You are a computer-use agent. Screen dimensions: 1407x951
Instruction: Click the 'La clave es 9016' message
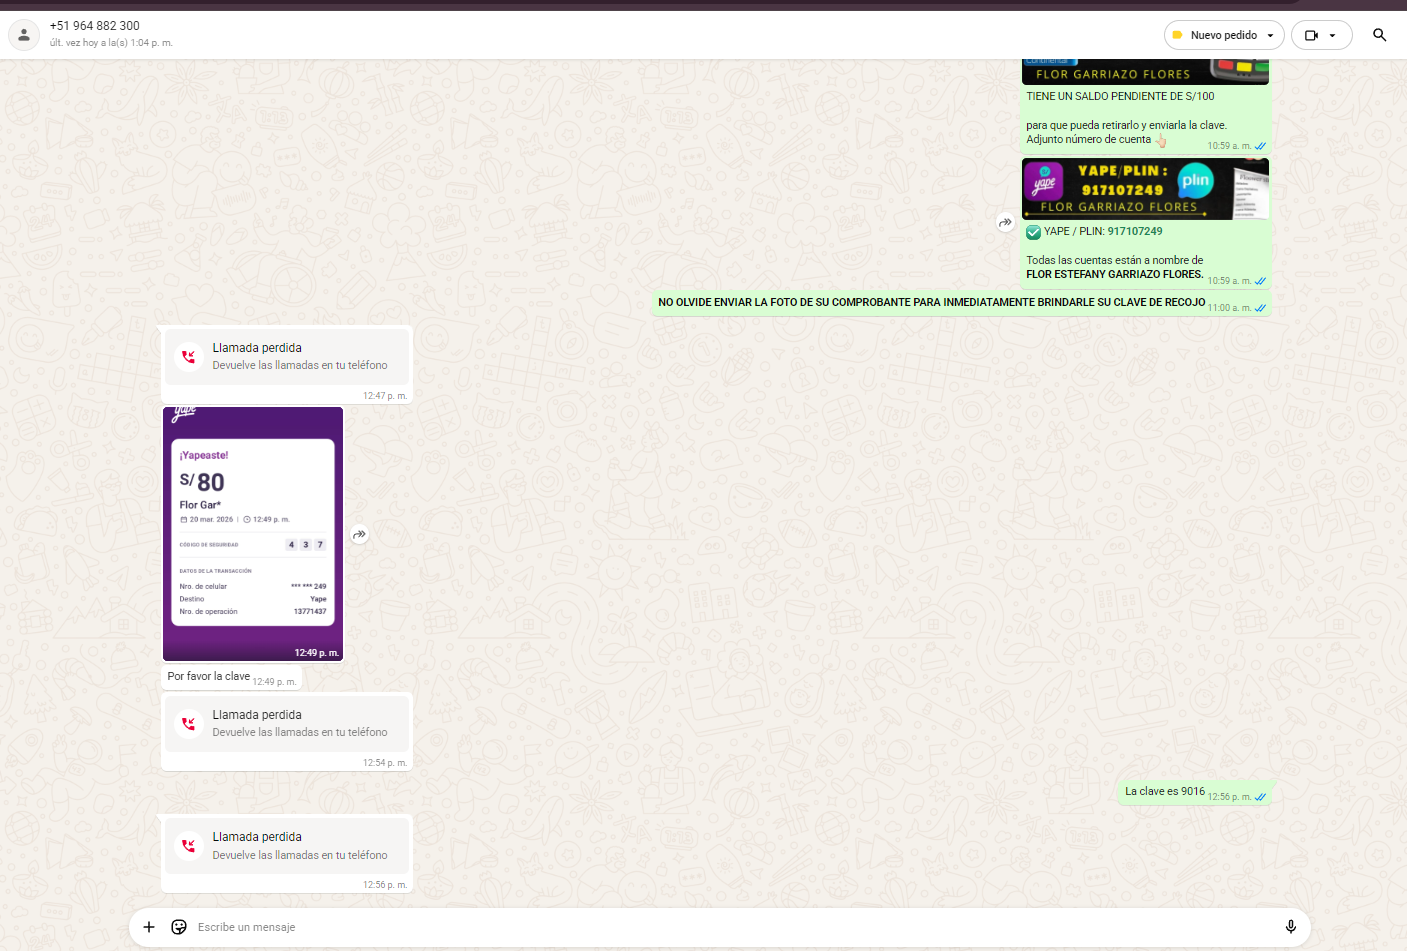coord(1164,791)
